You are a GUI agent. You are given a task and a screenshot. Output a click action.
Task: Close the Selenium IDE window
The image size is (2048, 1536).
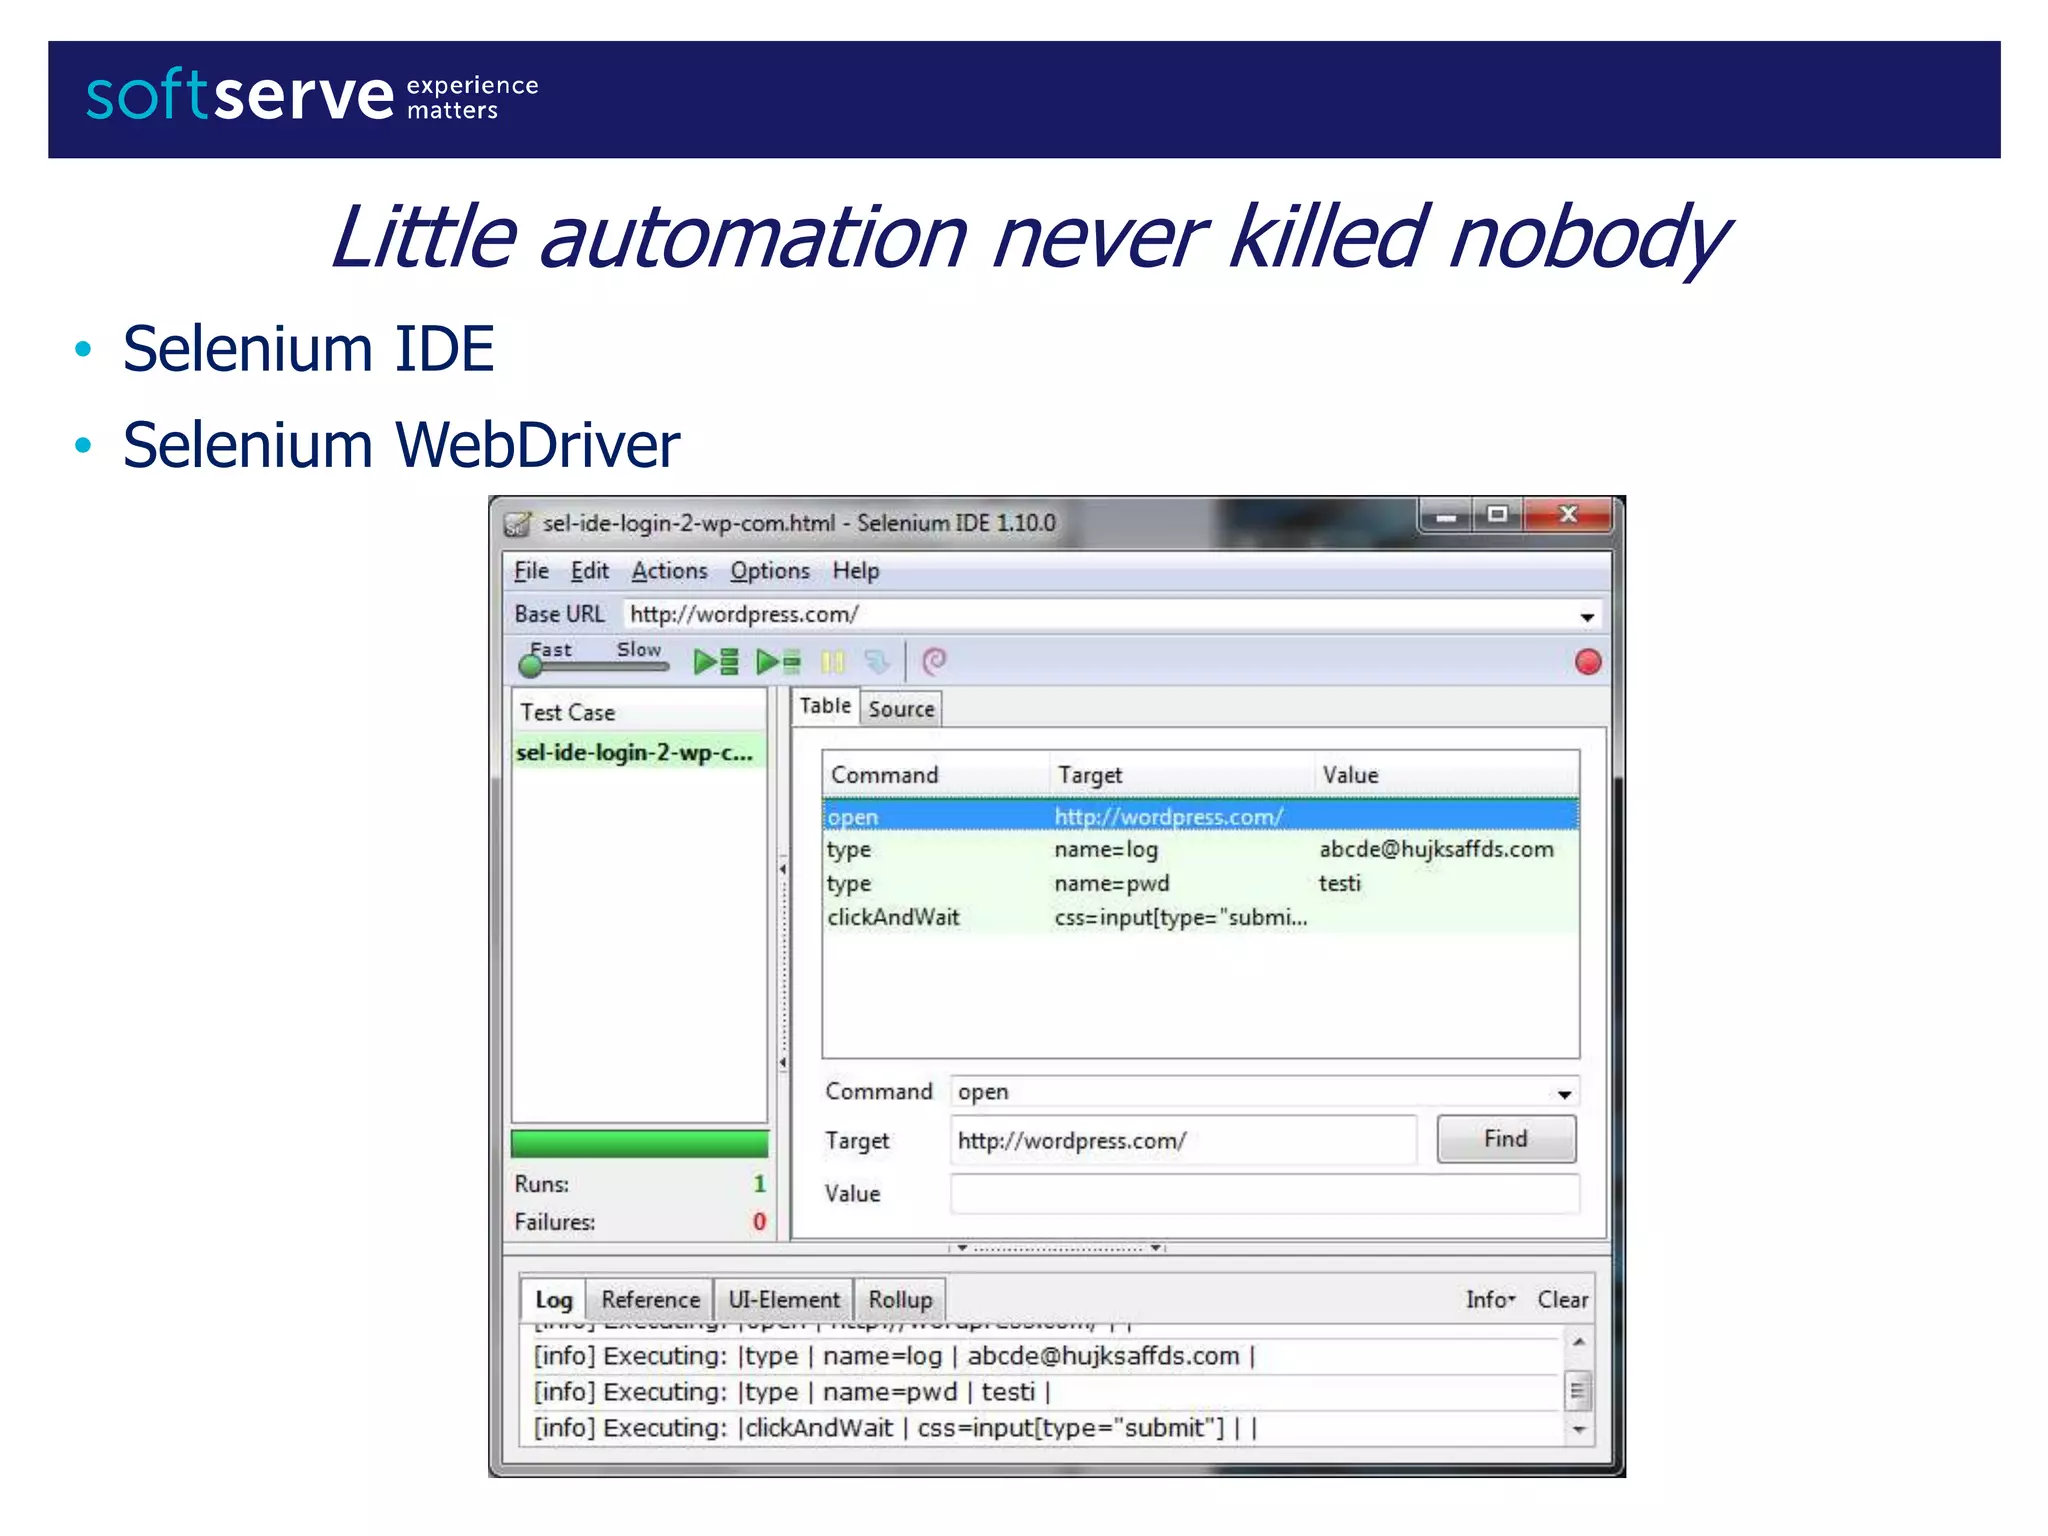tap(1567, 515)
